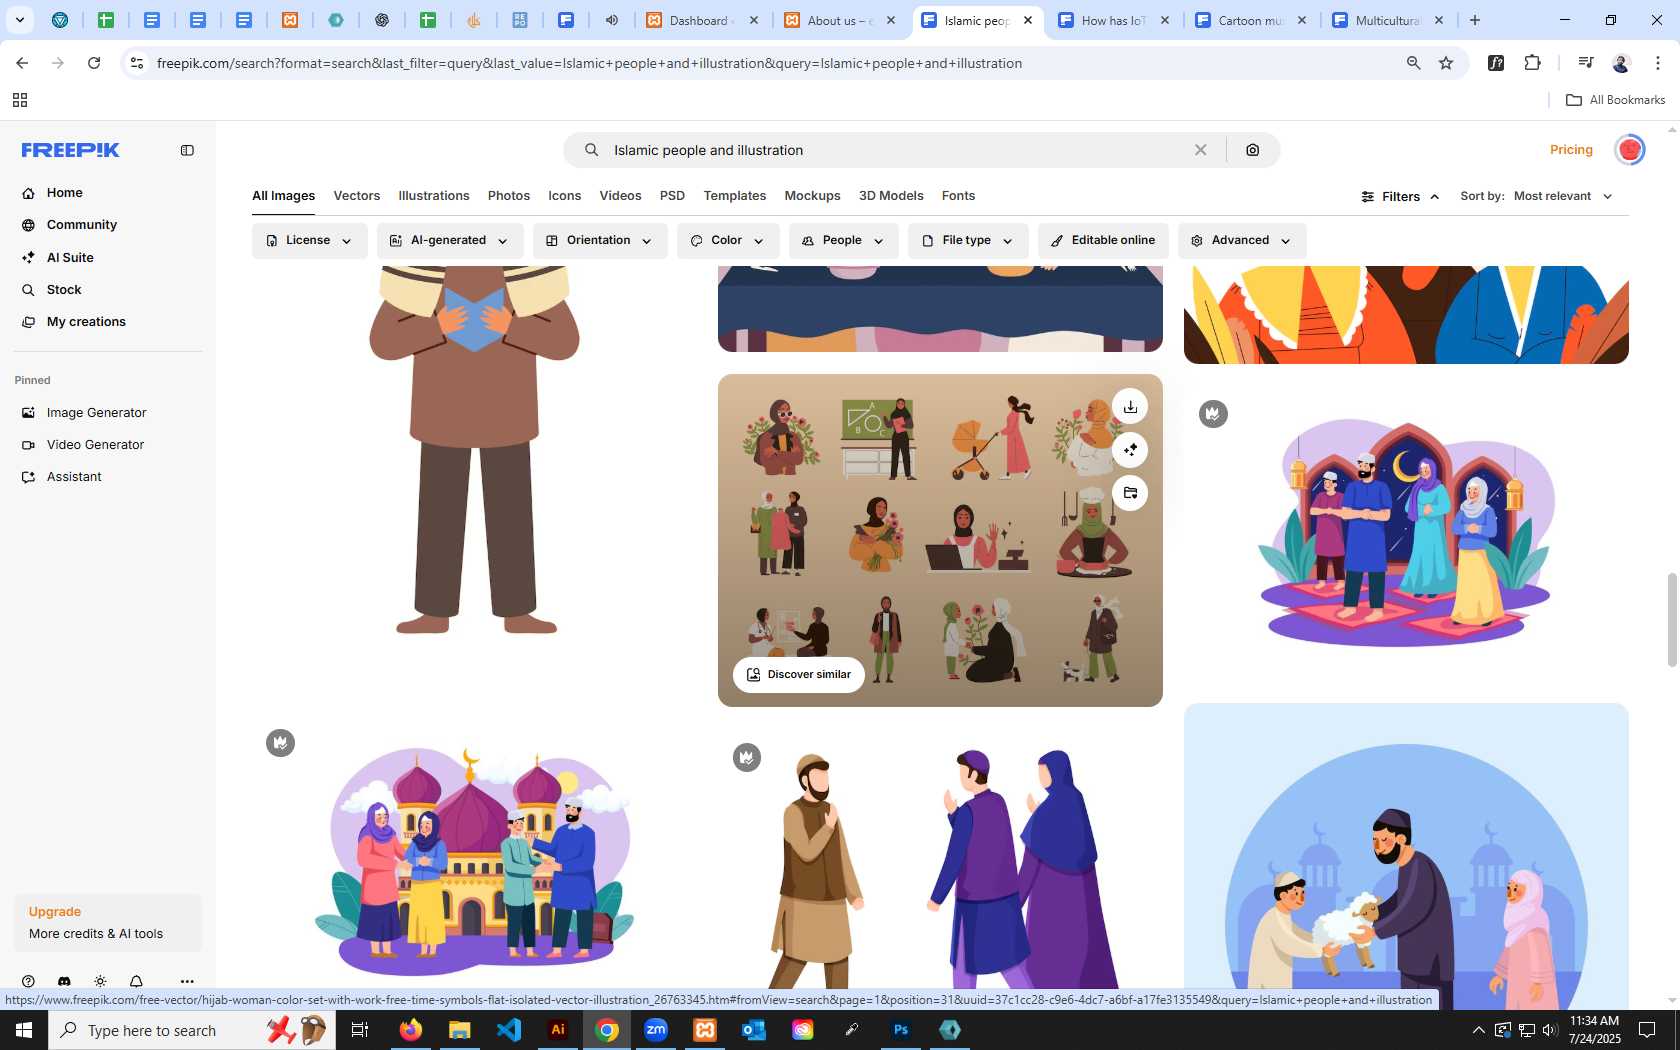1680x1050 pixels.
Task: Open Zoom app from taskbar
Action: coord(656,1030)
